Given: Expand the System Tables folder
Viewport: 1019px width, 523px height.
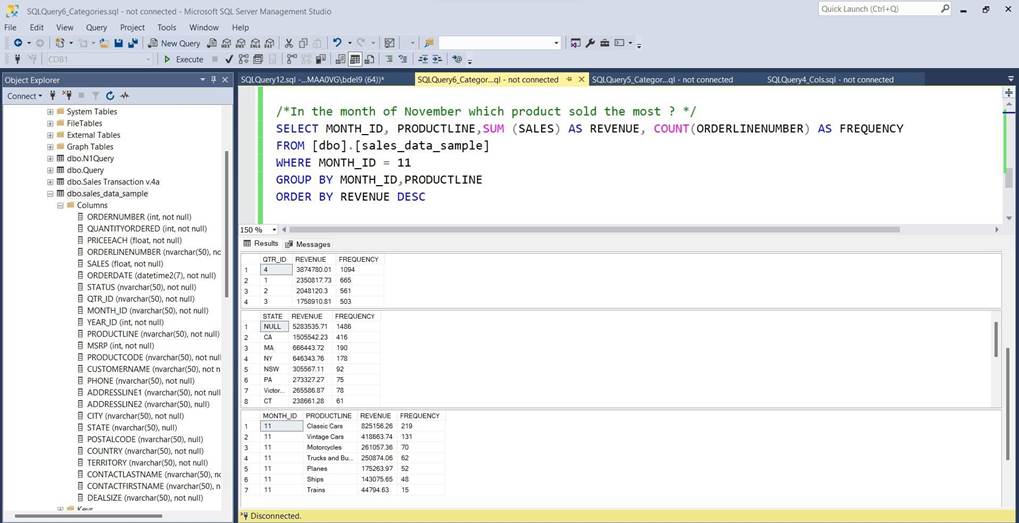Looking at the screenshot, I should tap(50, 112).
